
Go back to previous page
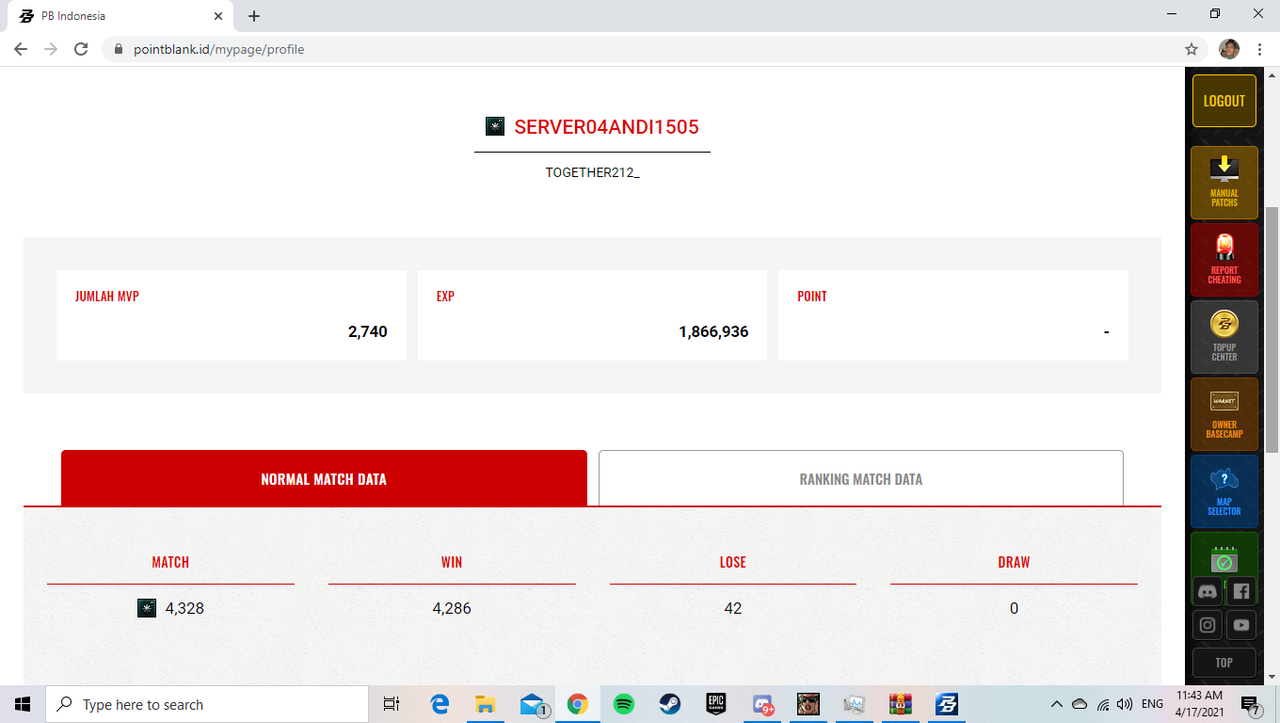20,49
